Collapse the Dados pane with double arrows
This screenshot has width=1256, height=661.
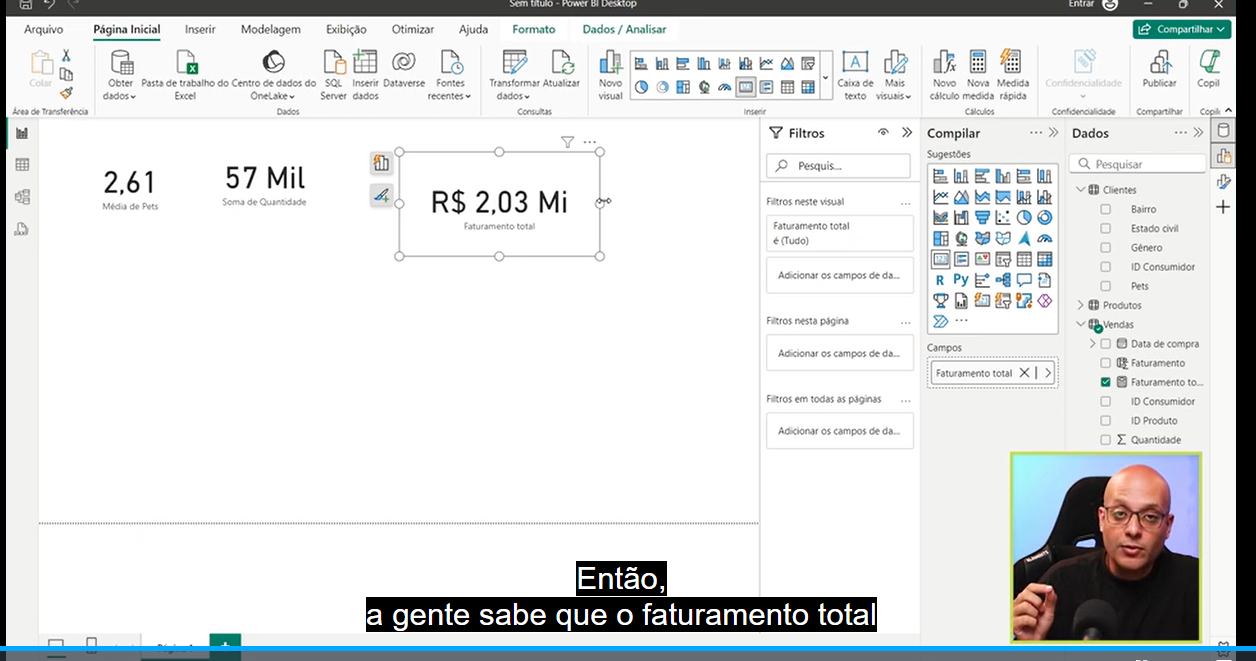pyautogui.click(x=1197, y=132)
